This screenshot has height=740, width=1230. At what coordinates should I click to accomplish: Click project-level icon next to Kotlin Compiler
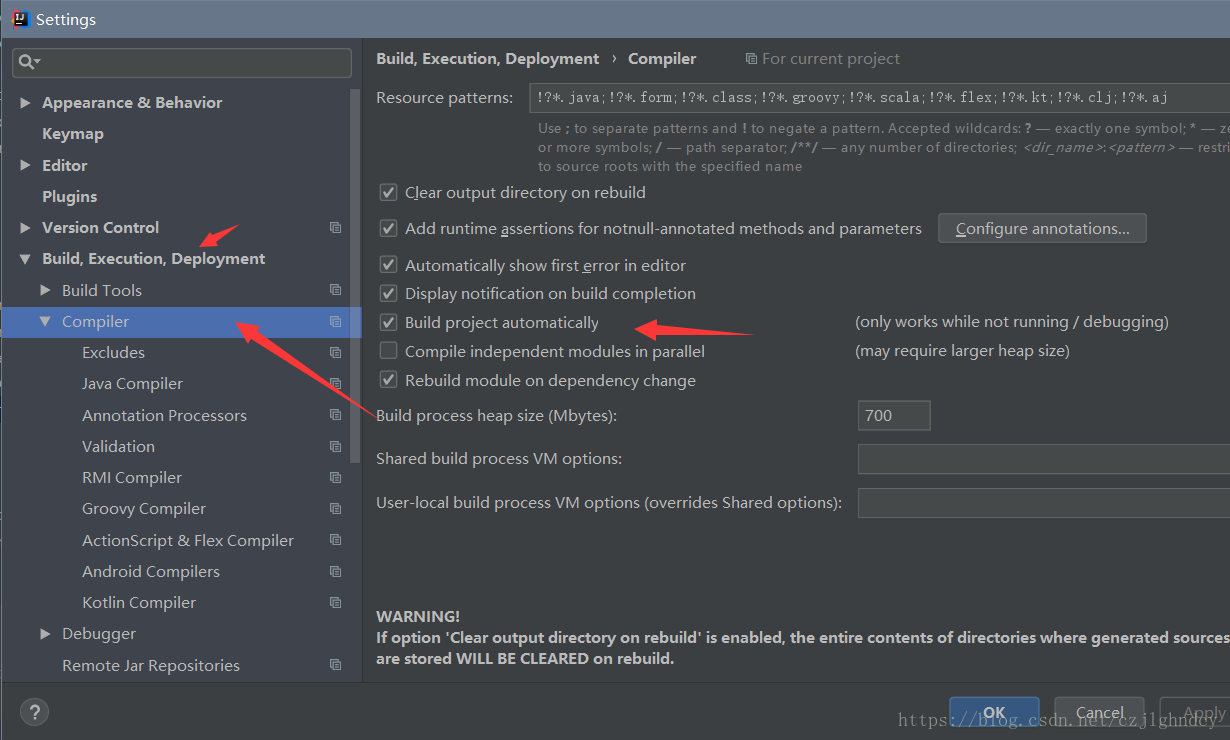335,603
